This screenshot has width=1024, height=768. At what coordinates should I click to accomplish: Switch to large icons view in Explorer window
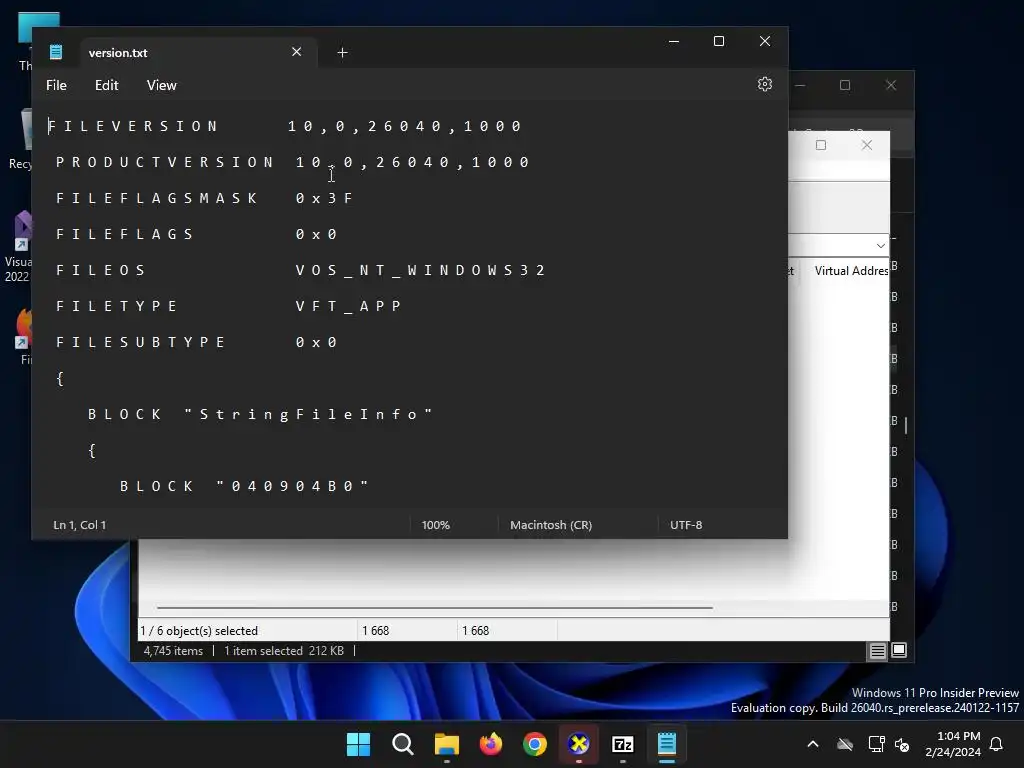pos(899,650)
